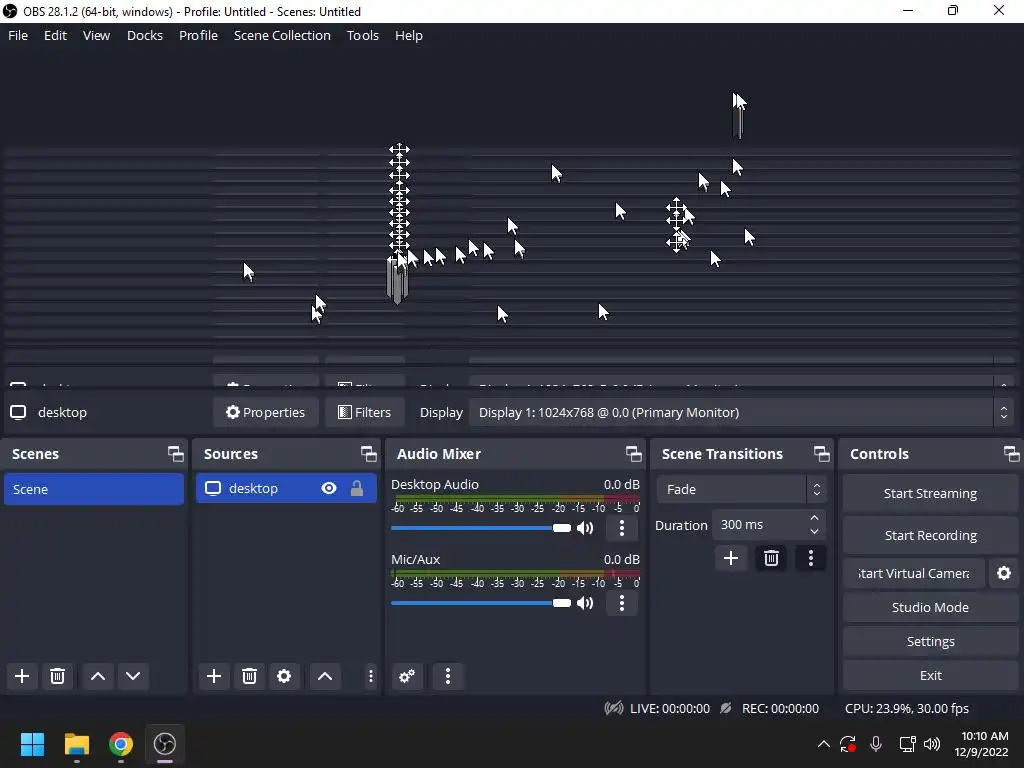This screenshot has height=768, width=1024.
Task: Open the View menu
Action: pos(96,35)
